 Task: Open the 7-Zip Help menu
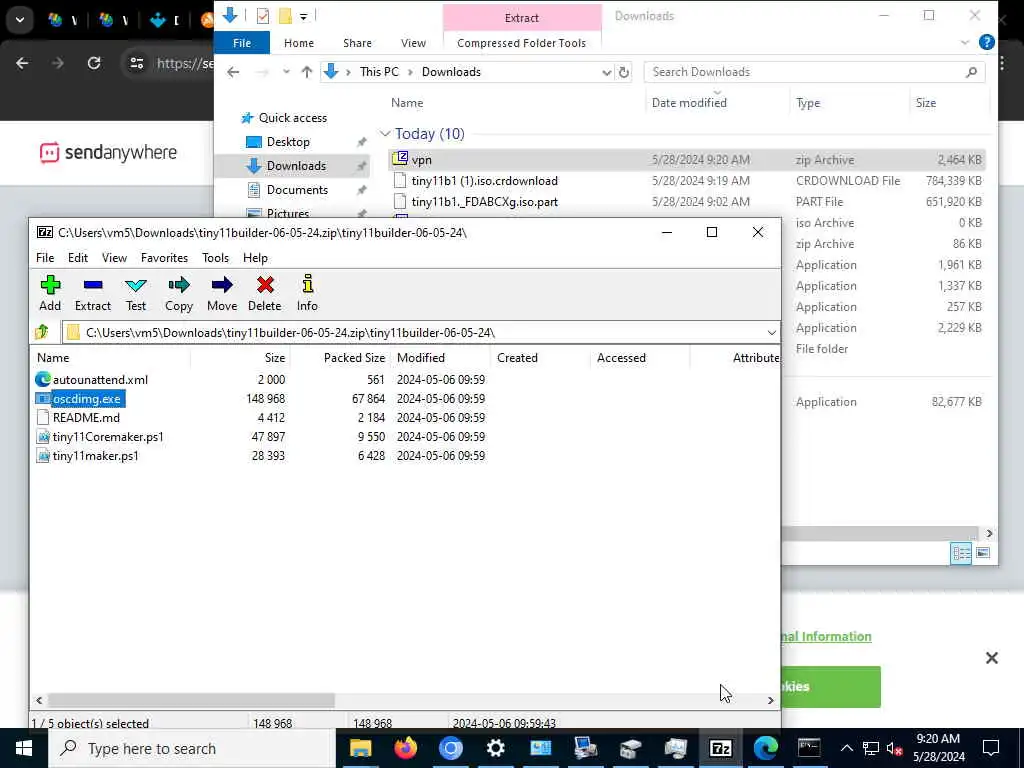[x=255, y=258]
